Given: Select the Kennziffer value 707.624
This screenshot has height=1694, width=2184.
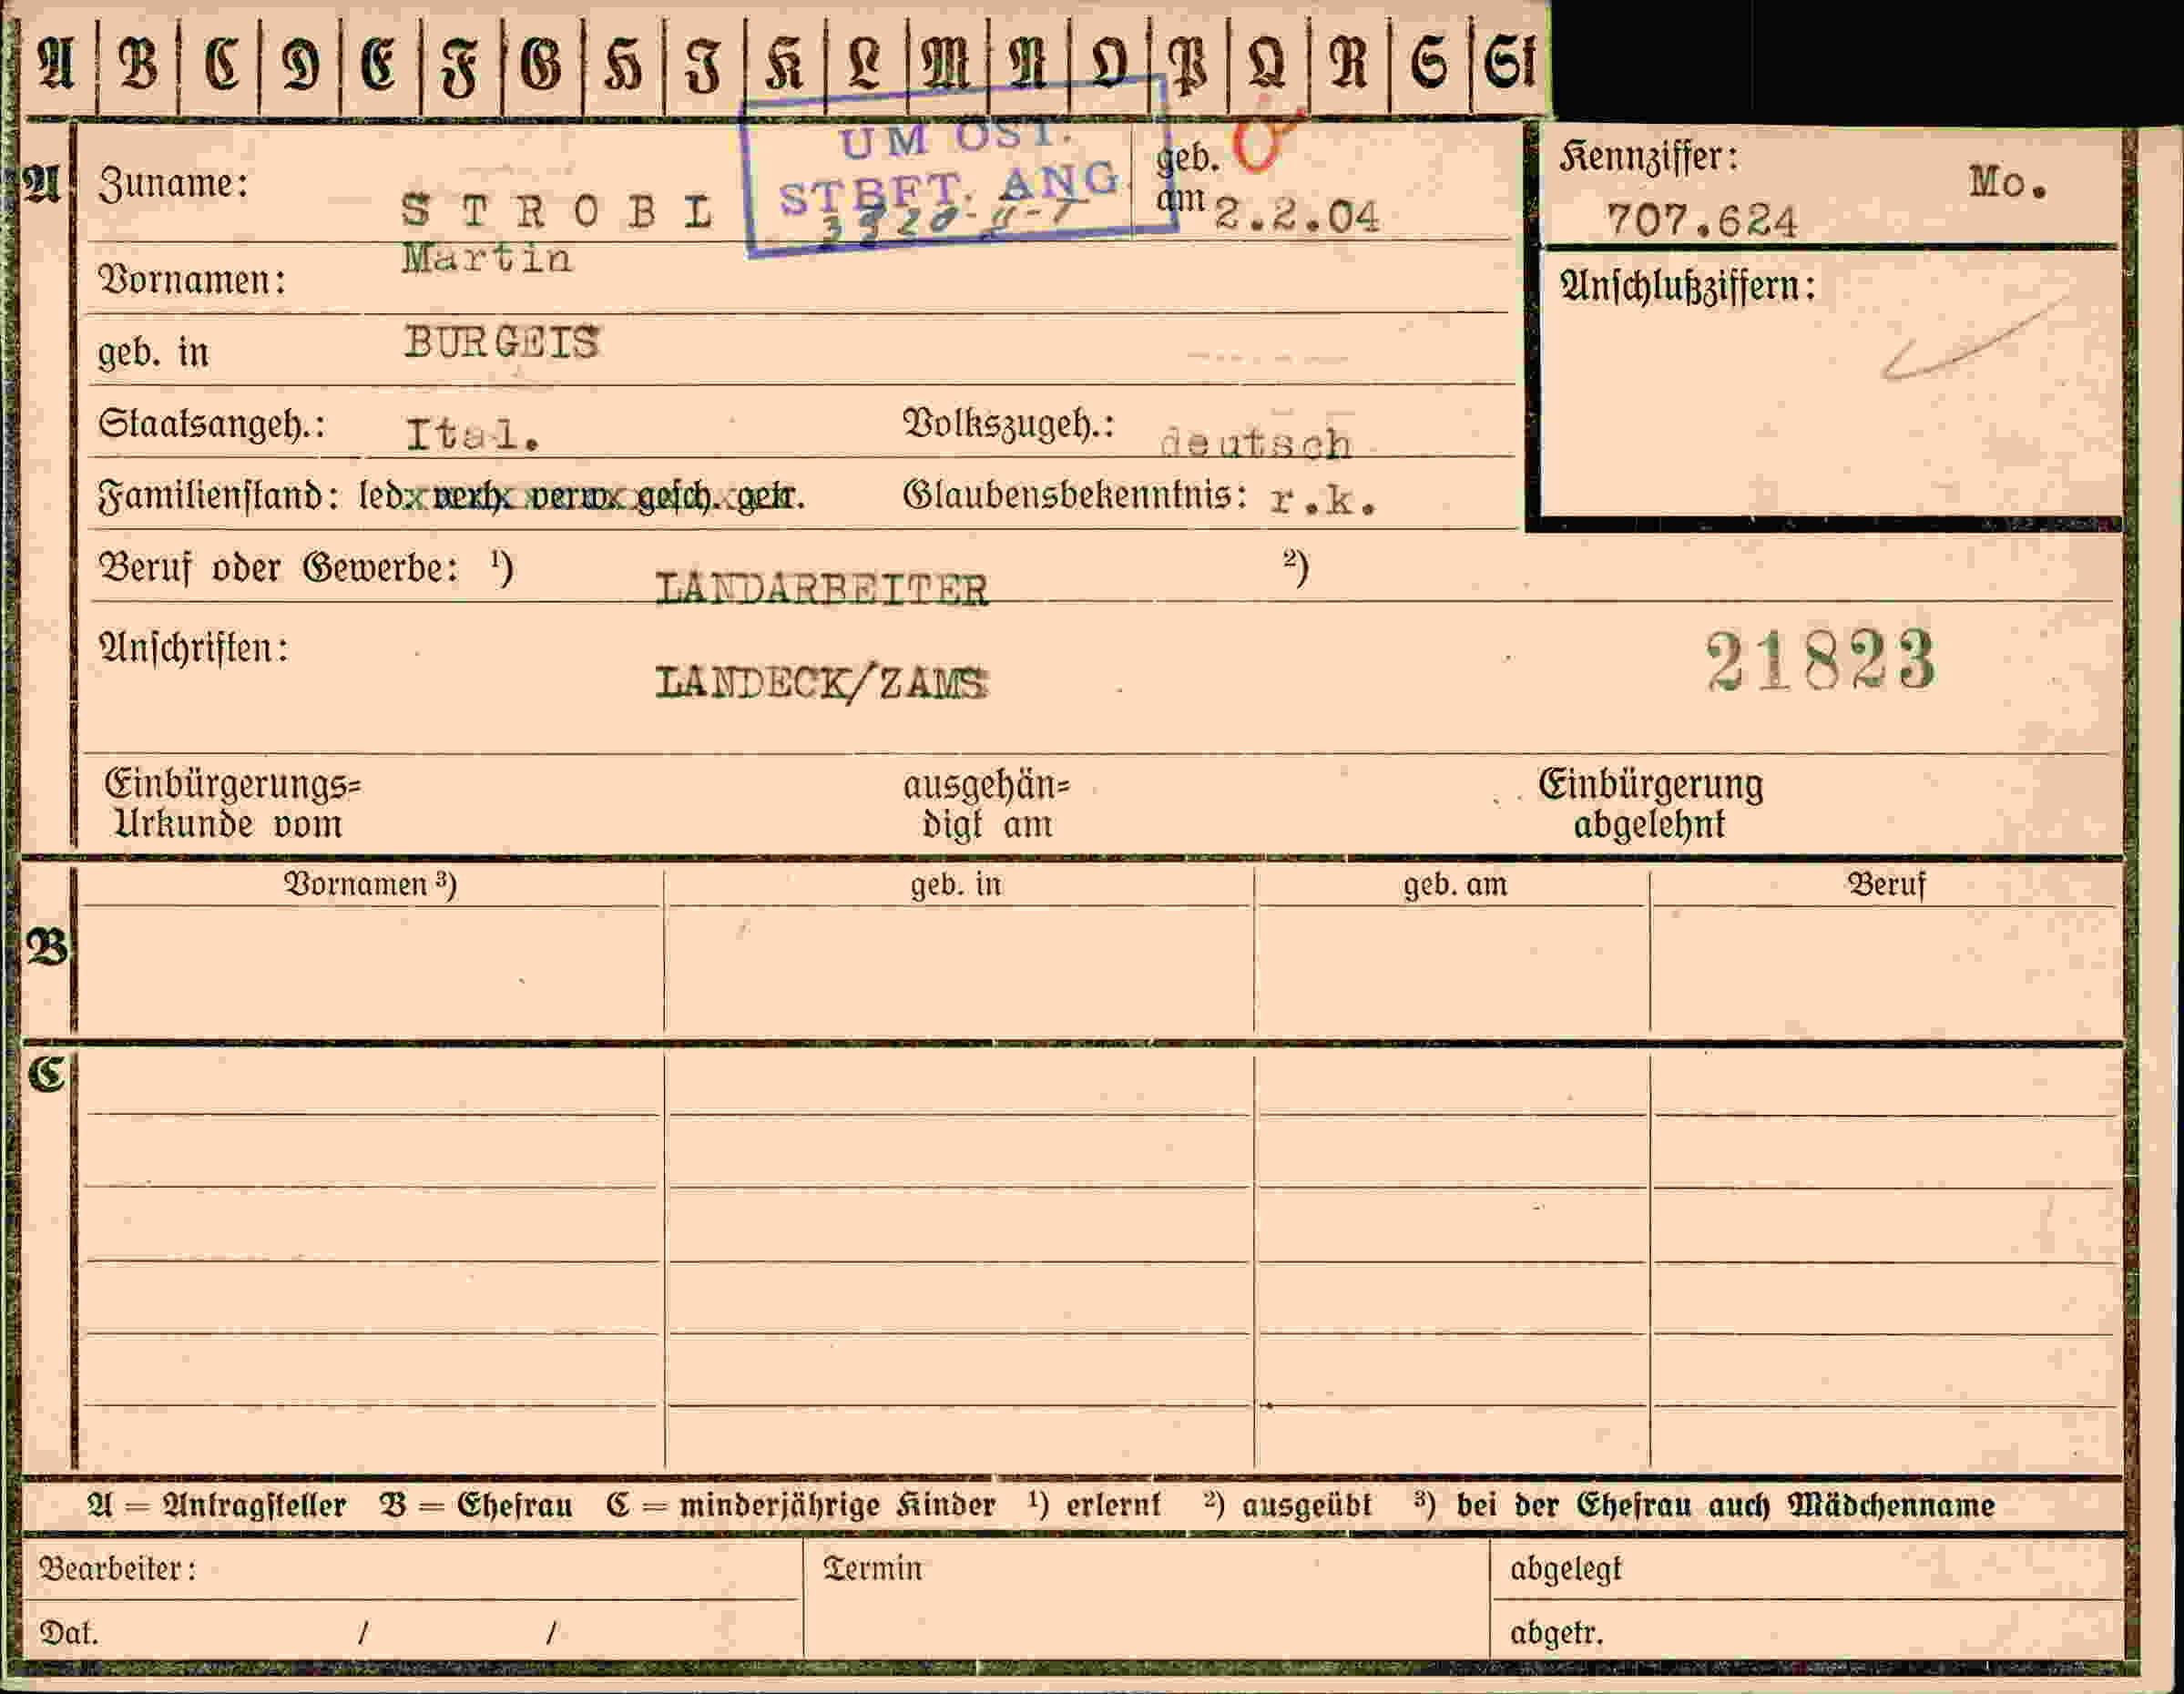Looking at the screenshot, I should [x=1701, y=221].
